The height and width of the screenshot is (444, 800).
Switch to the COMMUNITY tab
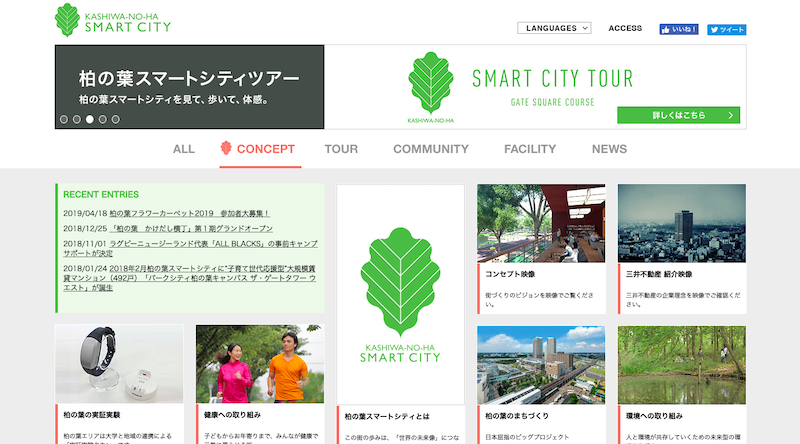coord(431,149)
